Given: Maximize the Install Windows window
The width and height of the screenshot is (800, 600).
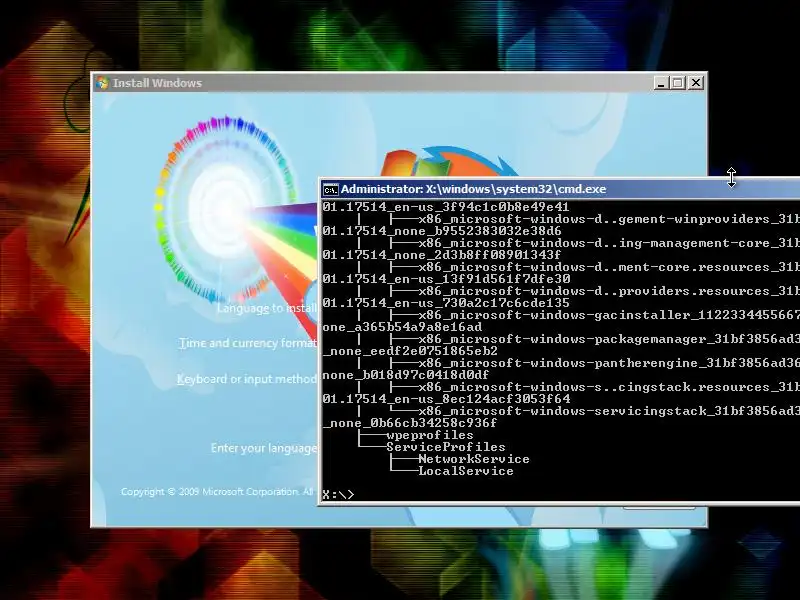Looking at the screenshot, I should pyautogui.click(x=678, y=83).
